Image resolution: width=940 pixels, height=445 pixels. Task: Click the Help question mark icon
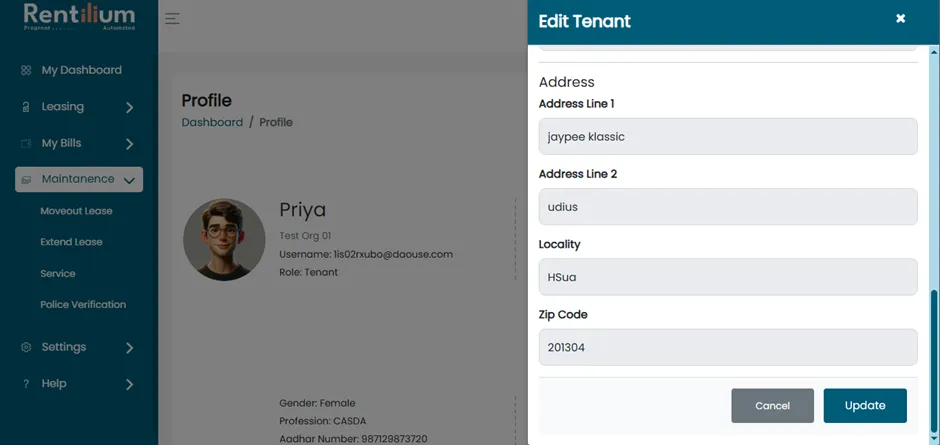tap(26, 384)
